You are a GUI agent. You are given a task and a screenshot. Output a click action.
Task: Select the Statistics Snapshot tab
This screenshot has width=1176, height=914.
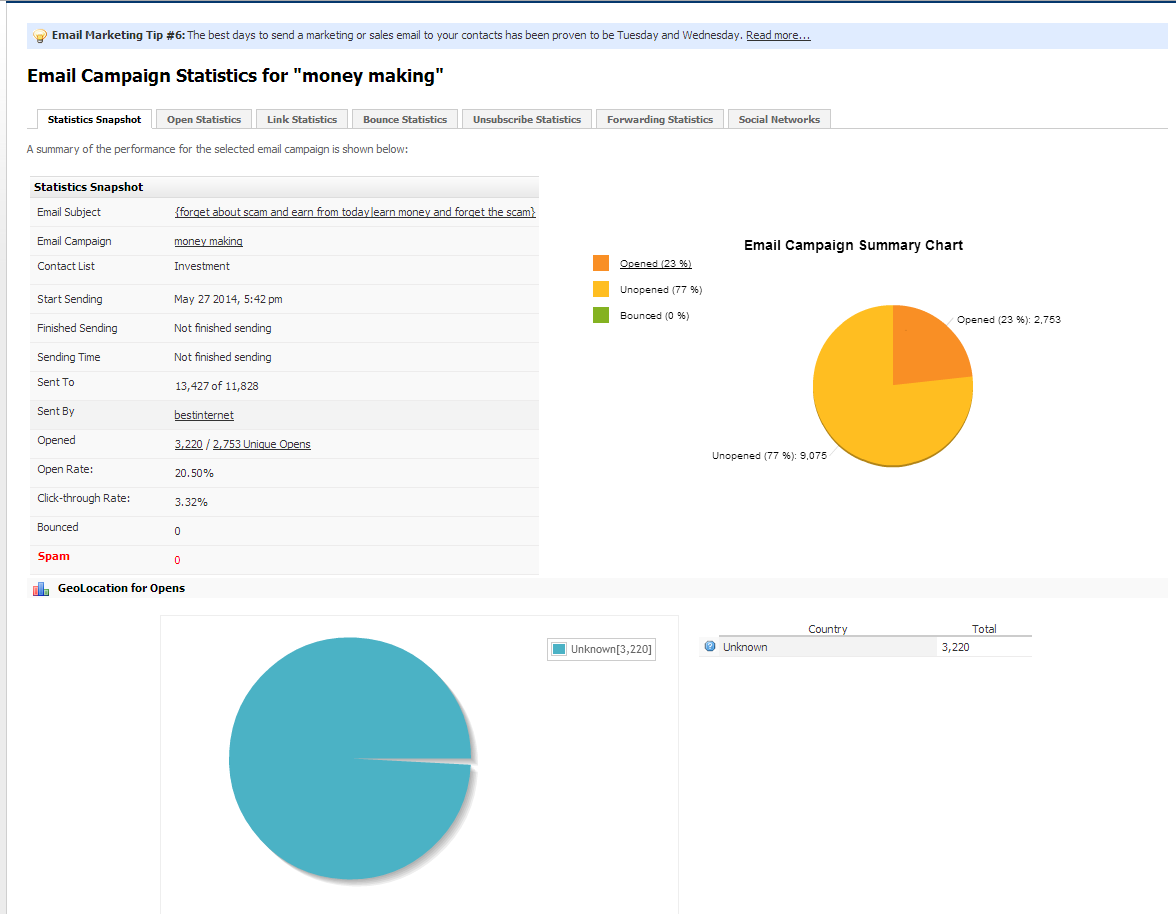pyautogui.click(x=93, y=118)
